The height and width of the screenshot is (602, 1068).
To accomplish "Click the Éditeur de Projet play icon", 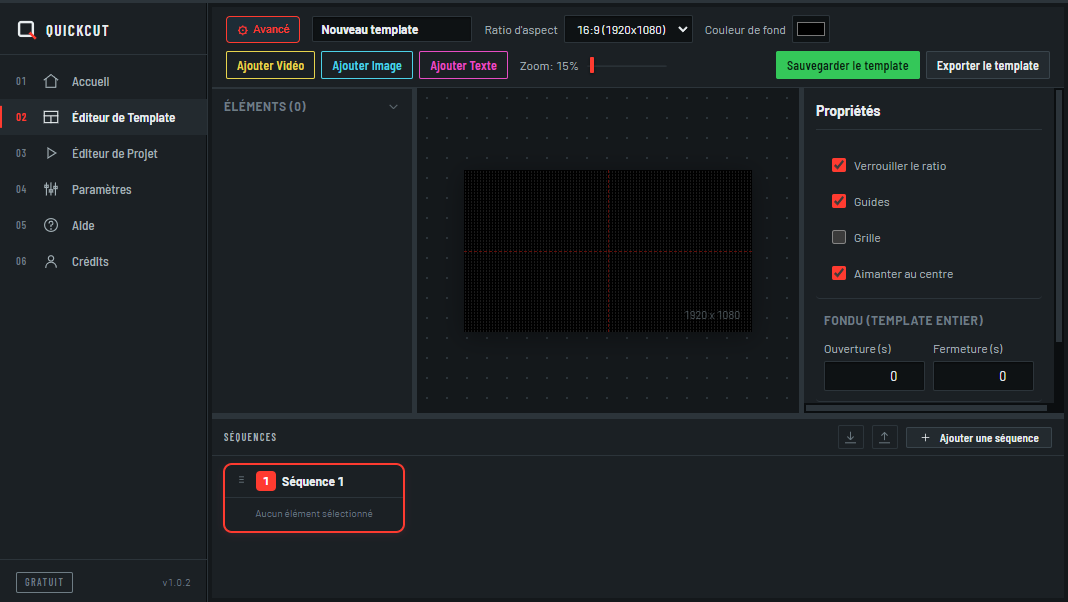I will click(x=51, y=153).
